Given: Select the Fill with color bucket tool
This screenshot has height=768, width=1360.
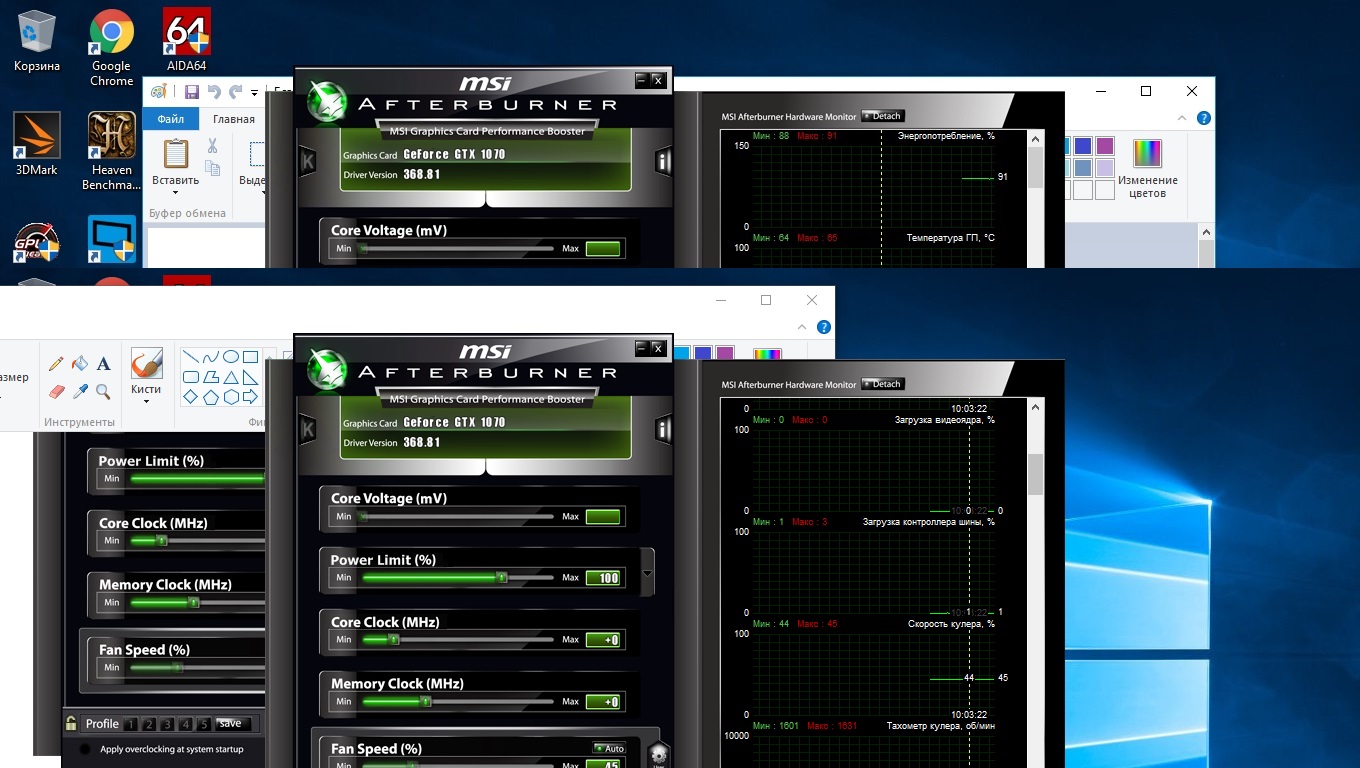Looking at the screenshot, I should tap(80, 364).
